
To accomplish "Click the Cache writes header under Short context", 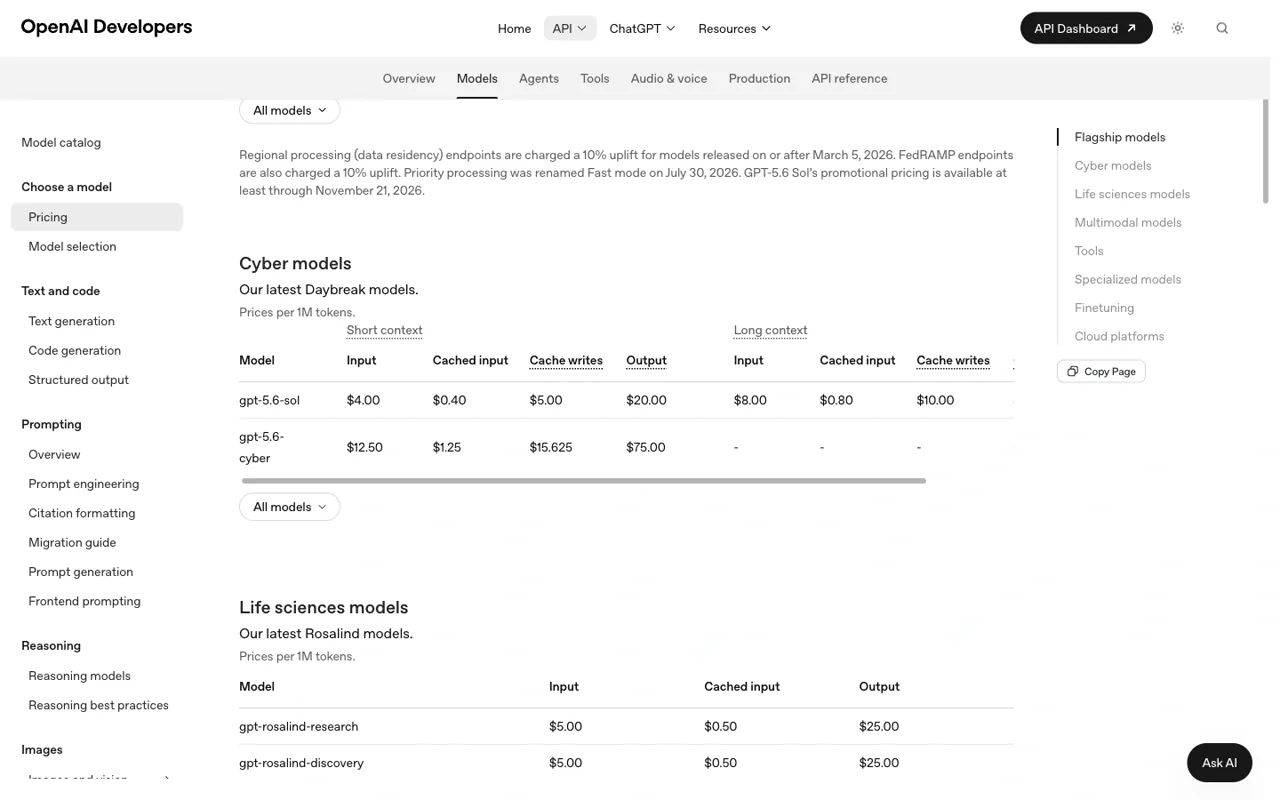I will 566,361.
